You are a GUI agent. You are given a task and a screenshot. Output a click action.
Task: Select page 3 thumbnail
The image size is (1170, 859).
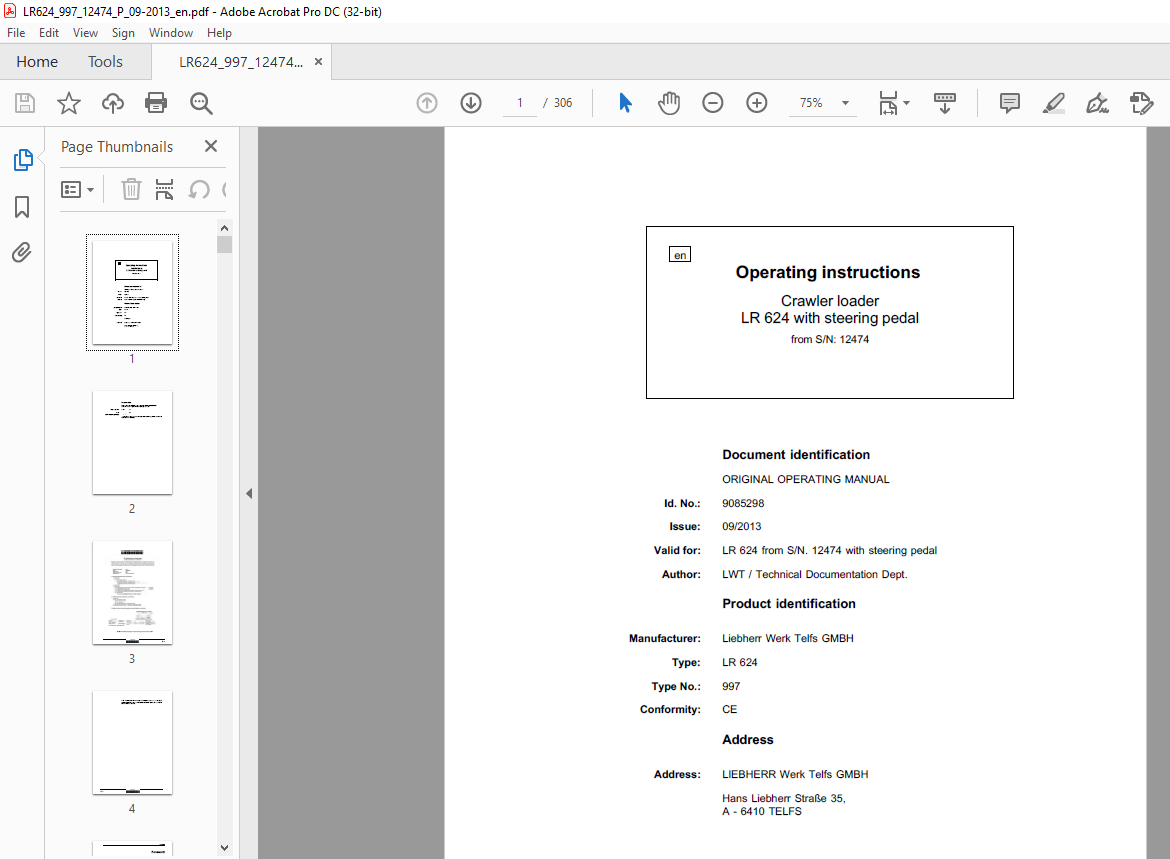click(x=132, y=593)
